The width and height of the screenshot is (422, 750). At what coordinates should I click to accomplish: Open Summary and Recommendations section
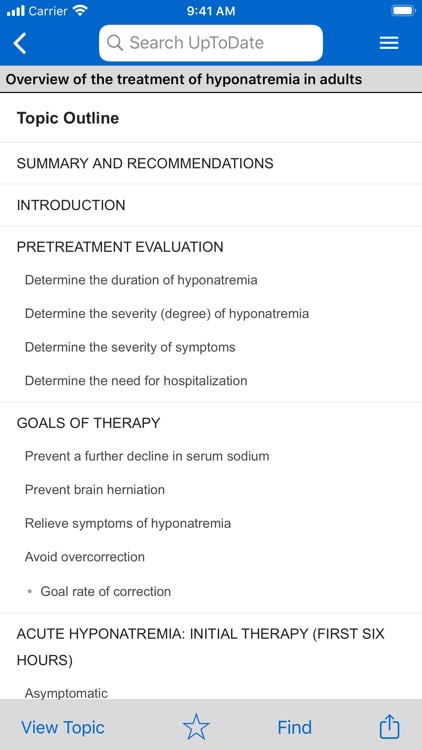tap(211, 164)
